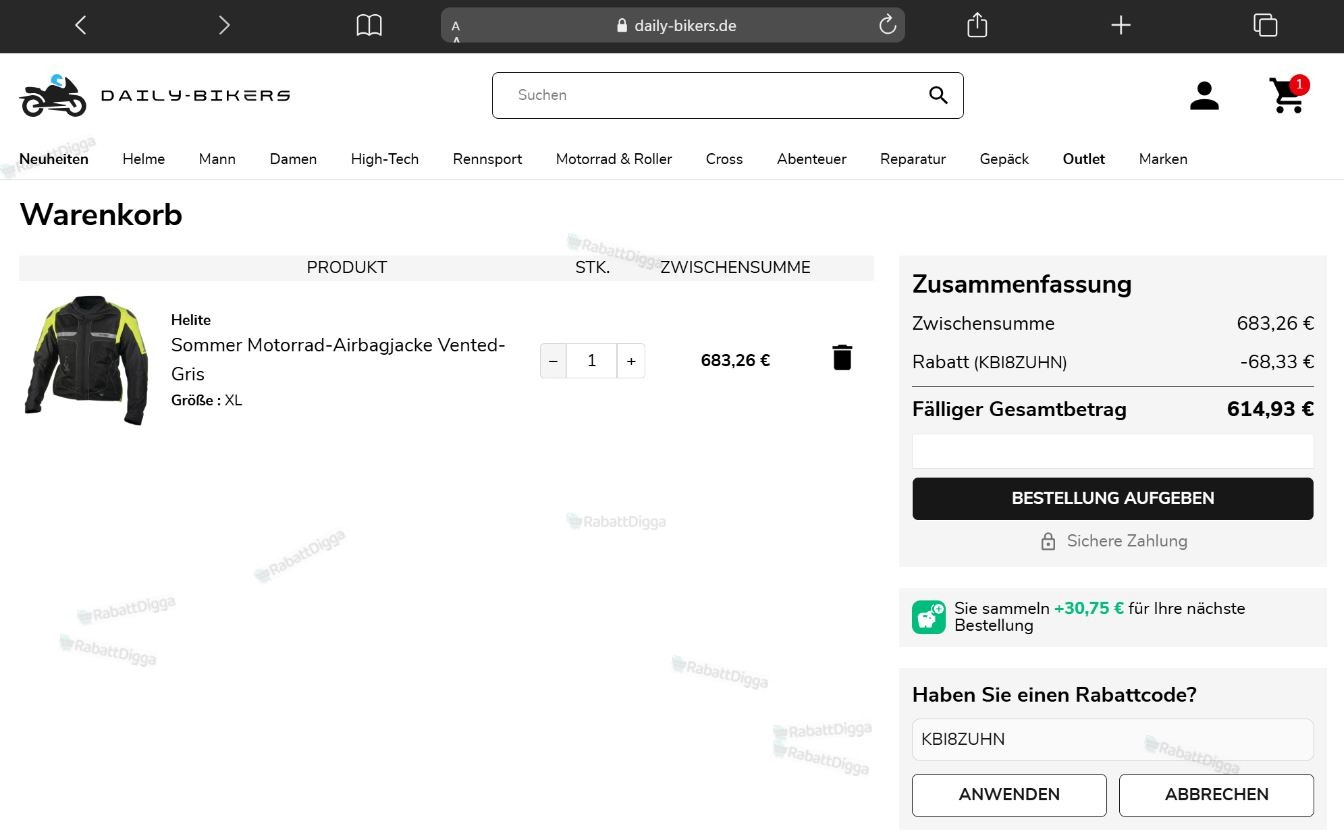Viewport: 1344px width, 839px height.
Task: Open the High-Tech category
Action: 385,159
